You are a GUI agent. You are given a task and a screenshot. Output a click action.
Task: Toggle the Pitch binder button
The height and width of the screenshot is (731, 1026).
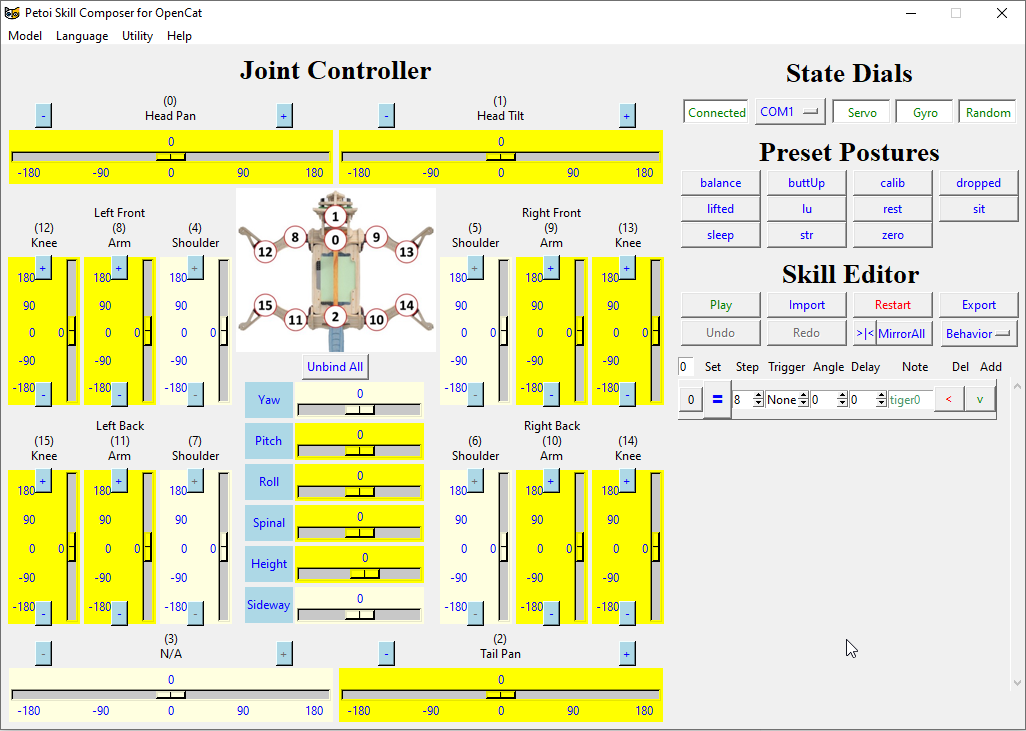point(268,440)
